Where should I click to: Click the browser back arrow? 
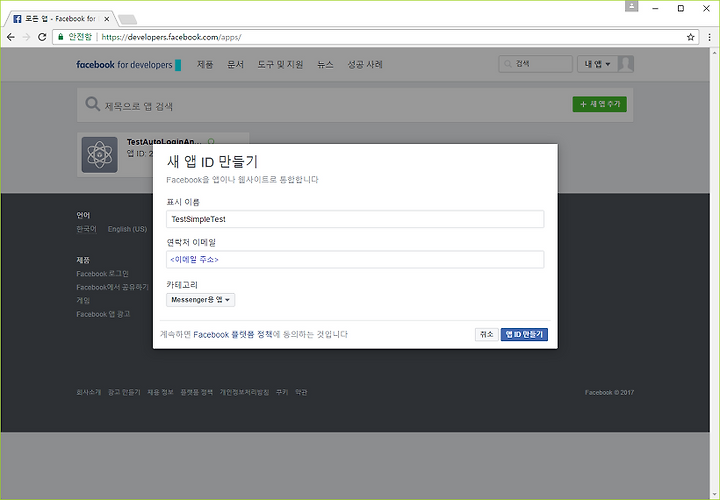coord(11,37)
